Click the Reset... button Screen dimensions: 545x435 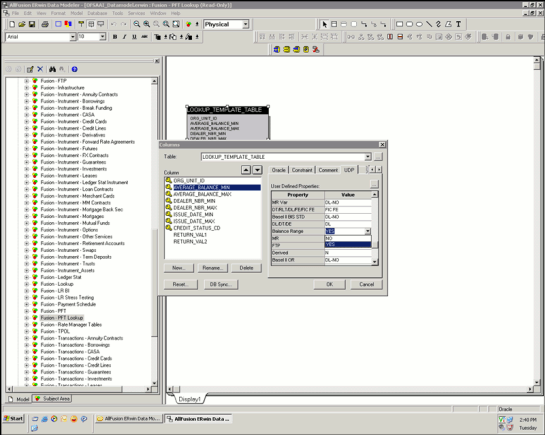180,285
